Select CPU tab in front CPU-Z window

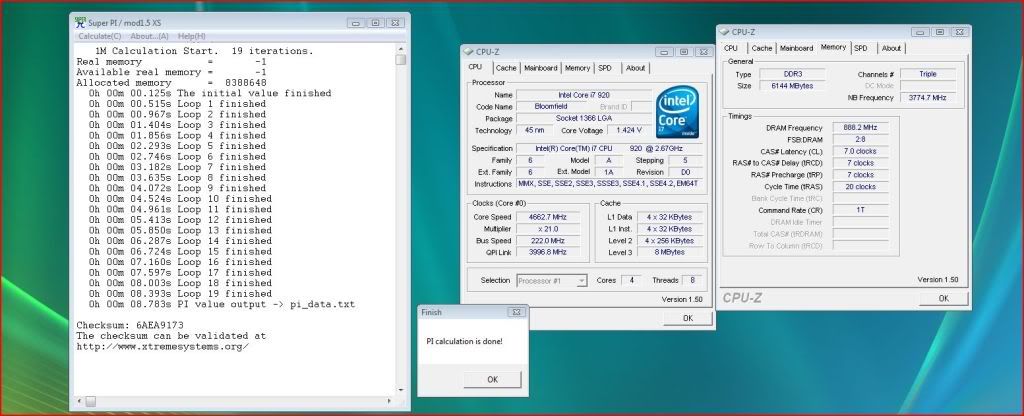[x=475, y=67]
